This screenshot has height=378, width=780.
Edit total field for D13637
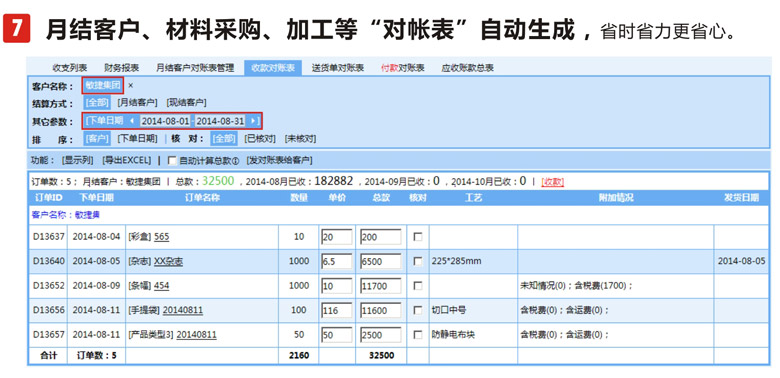381,237
